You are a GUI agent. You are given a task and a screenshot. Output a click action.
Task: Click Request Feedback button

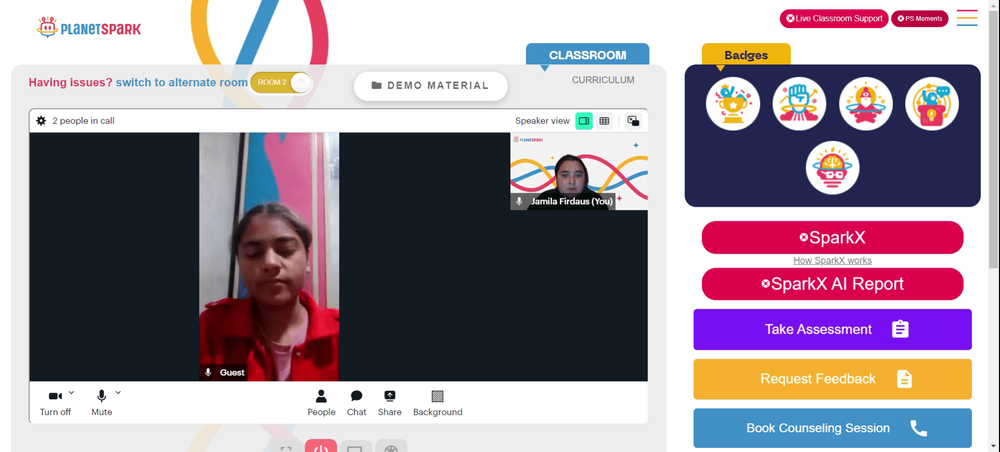(x=832, y=379)
